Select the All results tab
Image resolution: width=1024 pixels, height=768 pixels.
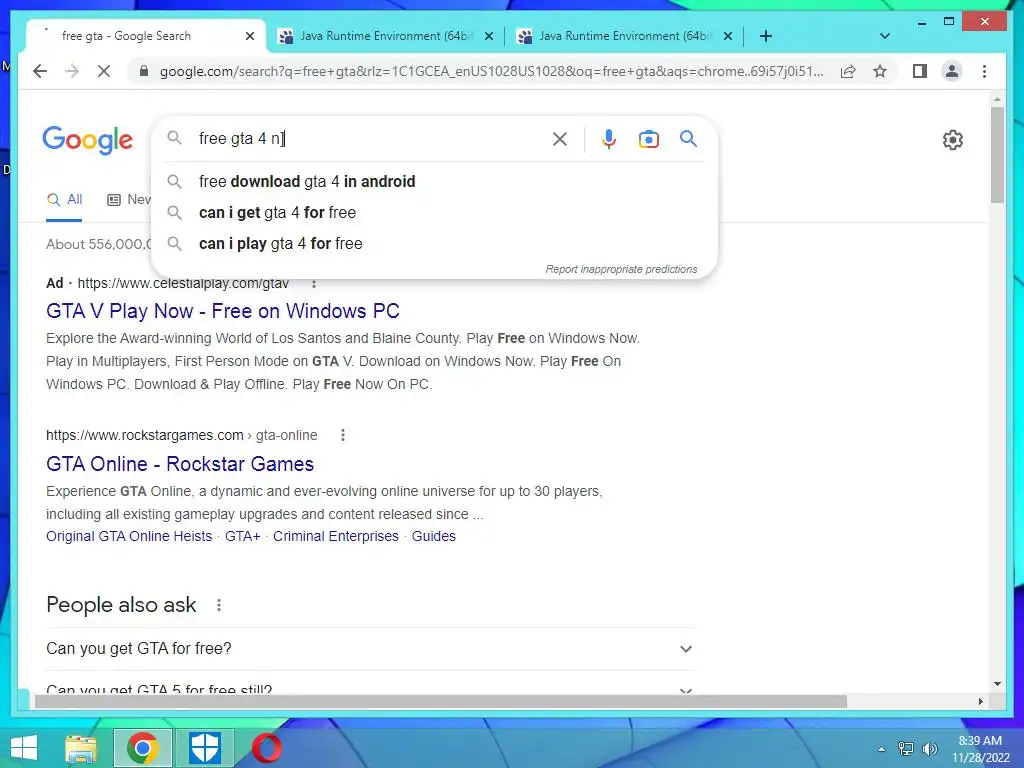point(64,200)
